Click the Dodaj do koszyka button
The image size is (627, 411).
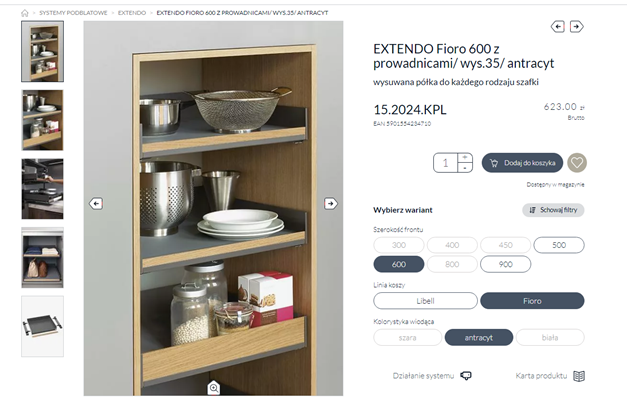coord(522,163)
